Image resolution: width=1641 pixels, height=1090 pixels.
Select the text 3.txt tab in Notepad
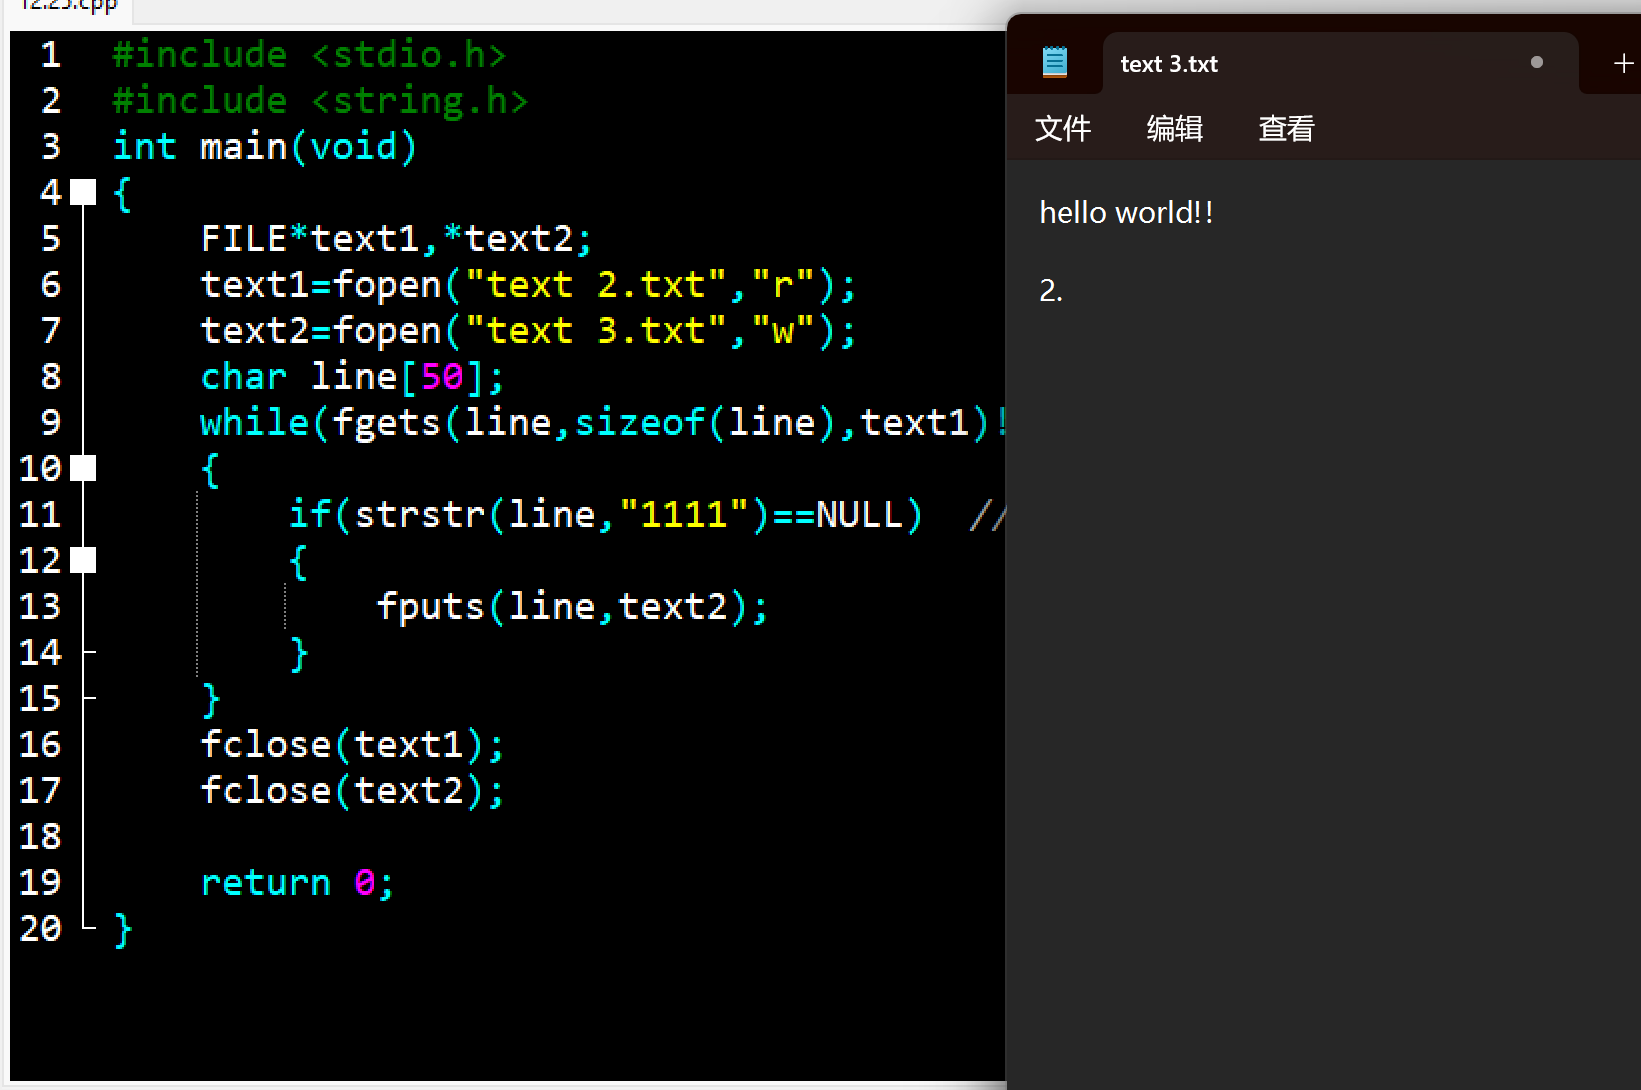coord(1340,64)
